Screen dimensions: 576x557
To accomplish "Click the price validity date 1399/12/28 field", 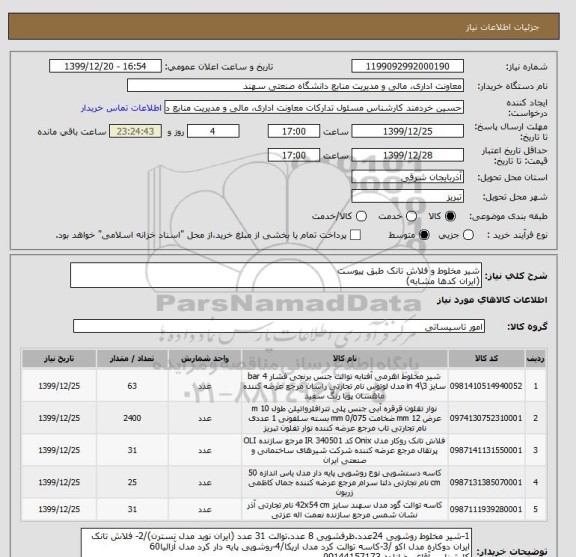I will [407, 155].
